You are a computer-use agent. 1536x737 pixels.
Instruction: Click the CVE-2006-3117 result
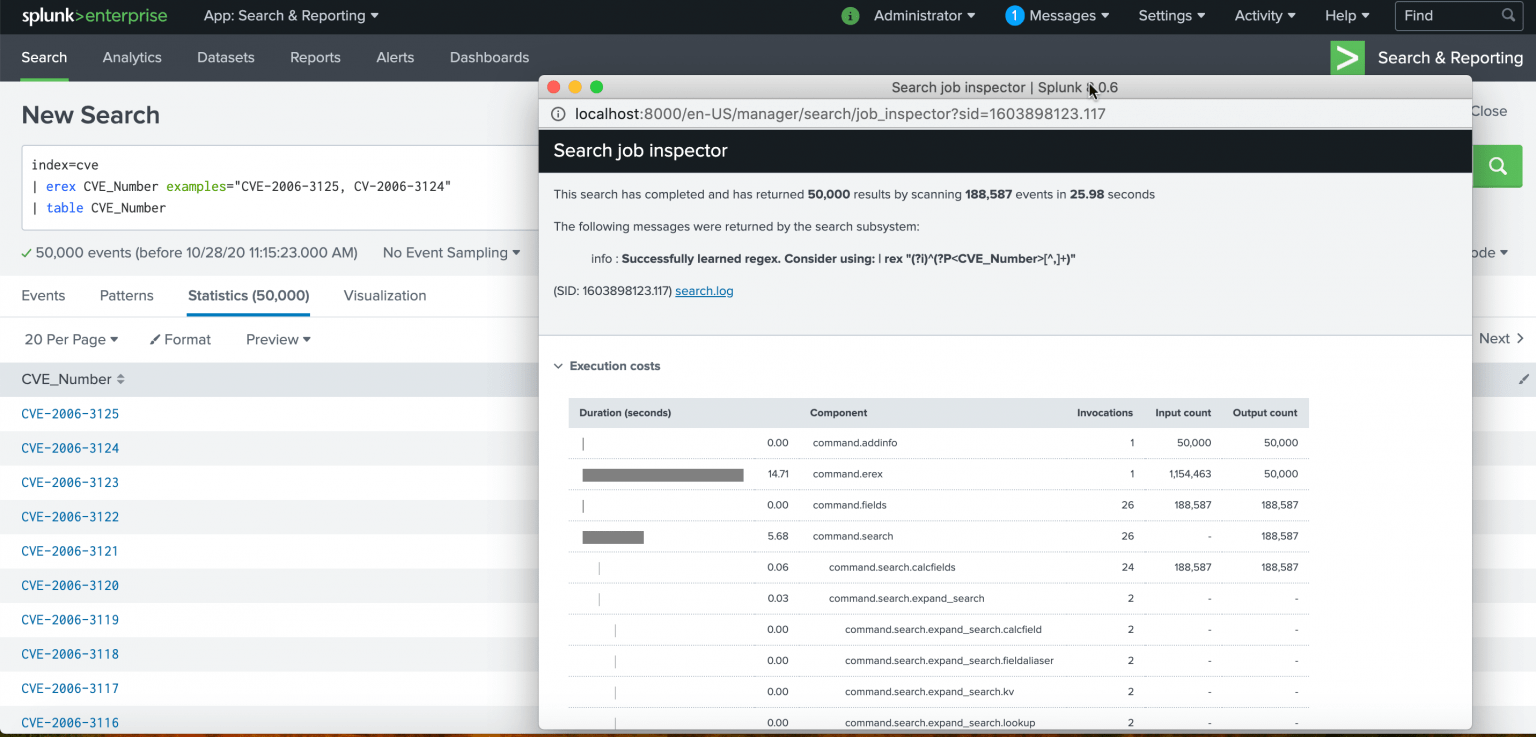pos(70,689)
